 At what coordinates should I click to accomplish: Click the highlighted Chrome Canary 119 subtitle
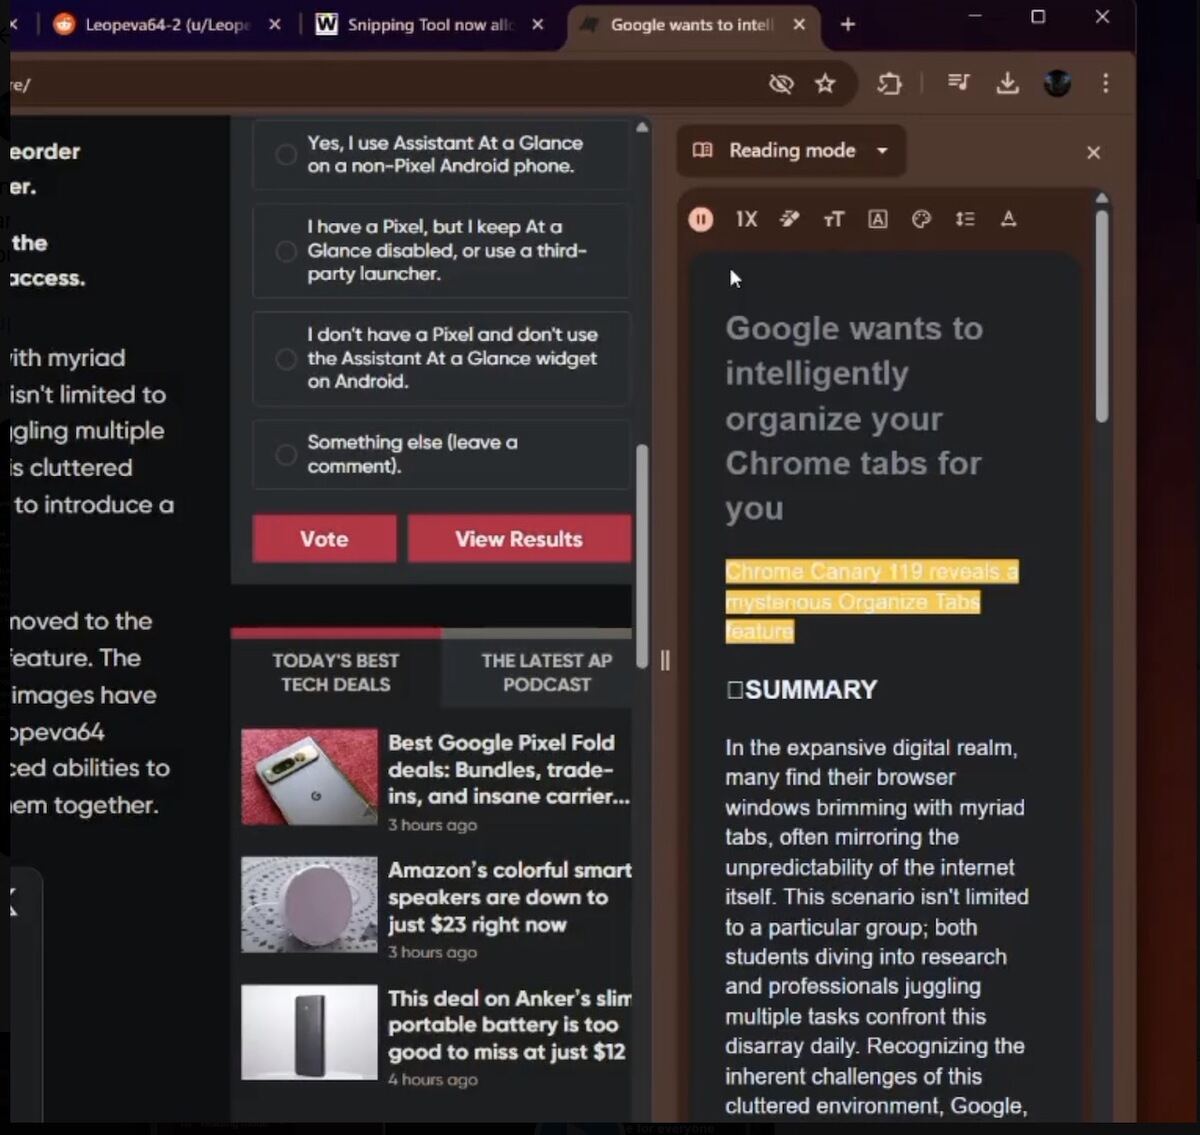[x=871, y=601]
